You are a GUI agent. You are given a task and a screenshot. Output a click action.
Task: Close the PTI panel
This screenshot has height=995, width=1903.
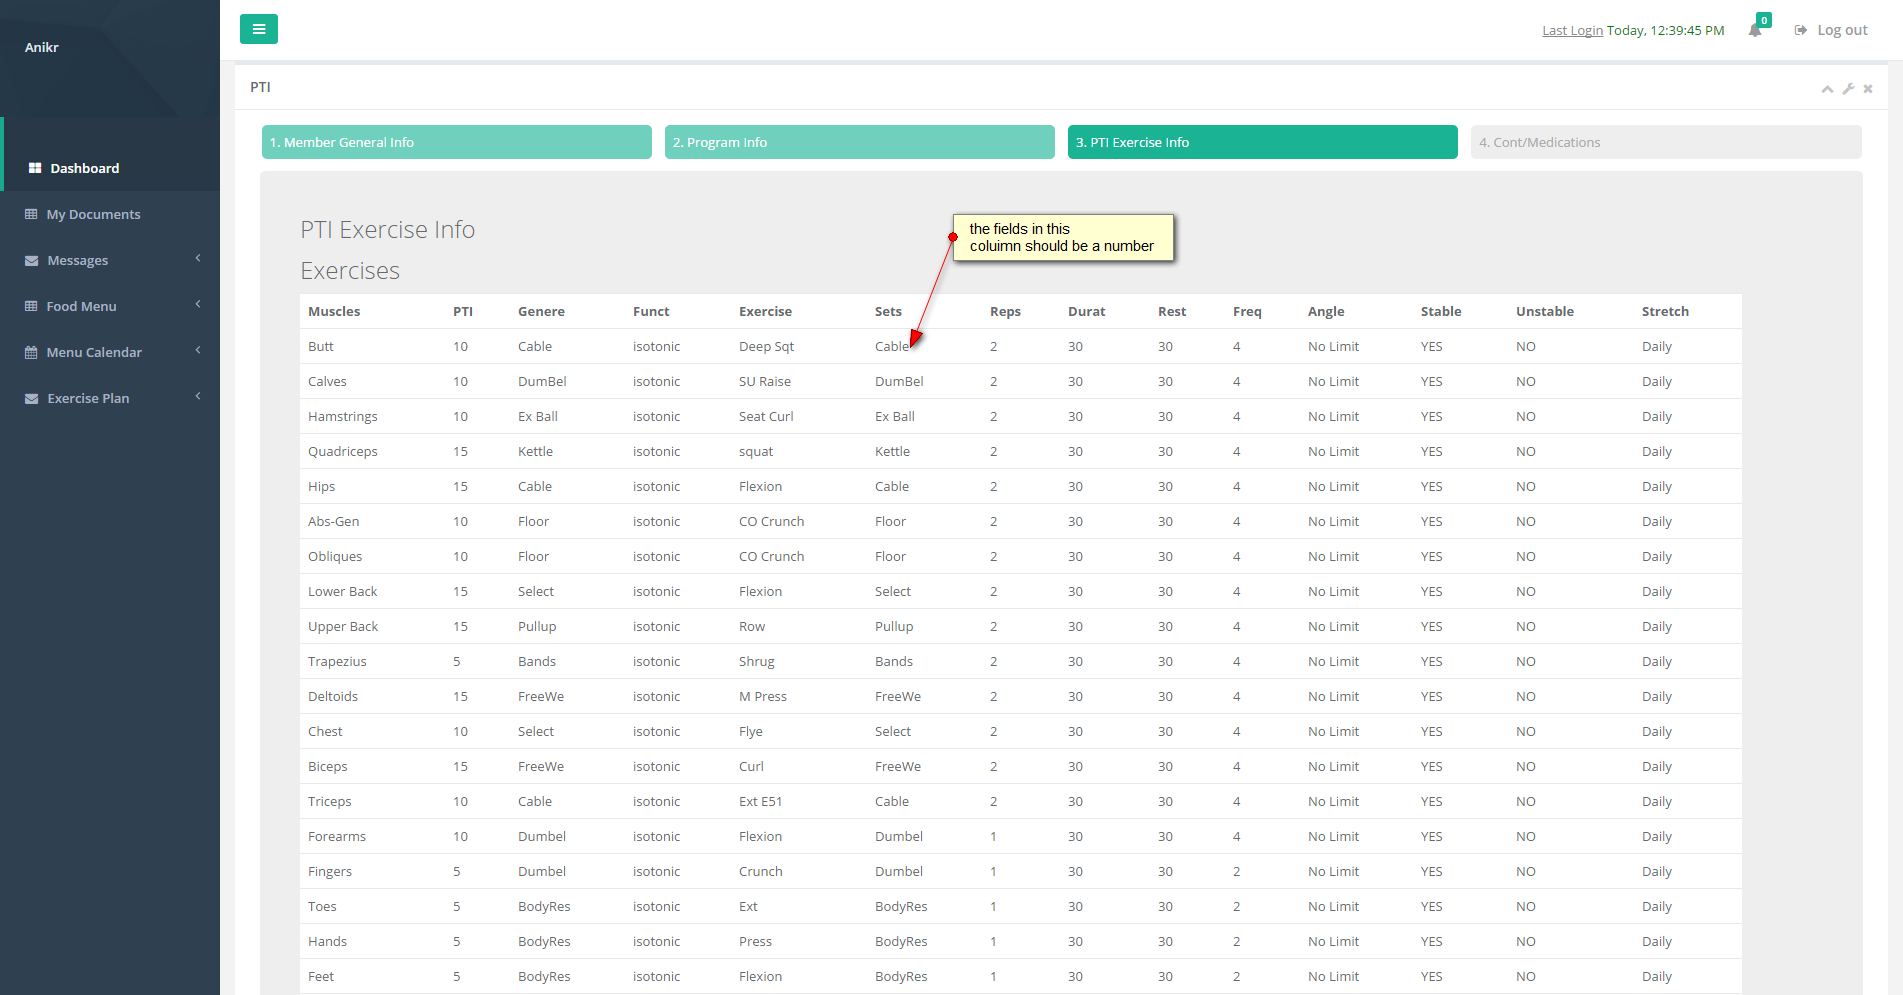tap(1868, 89)
